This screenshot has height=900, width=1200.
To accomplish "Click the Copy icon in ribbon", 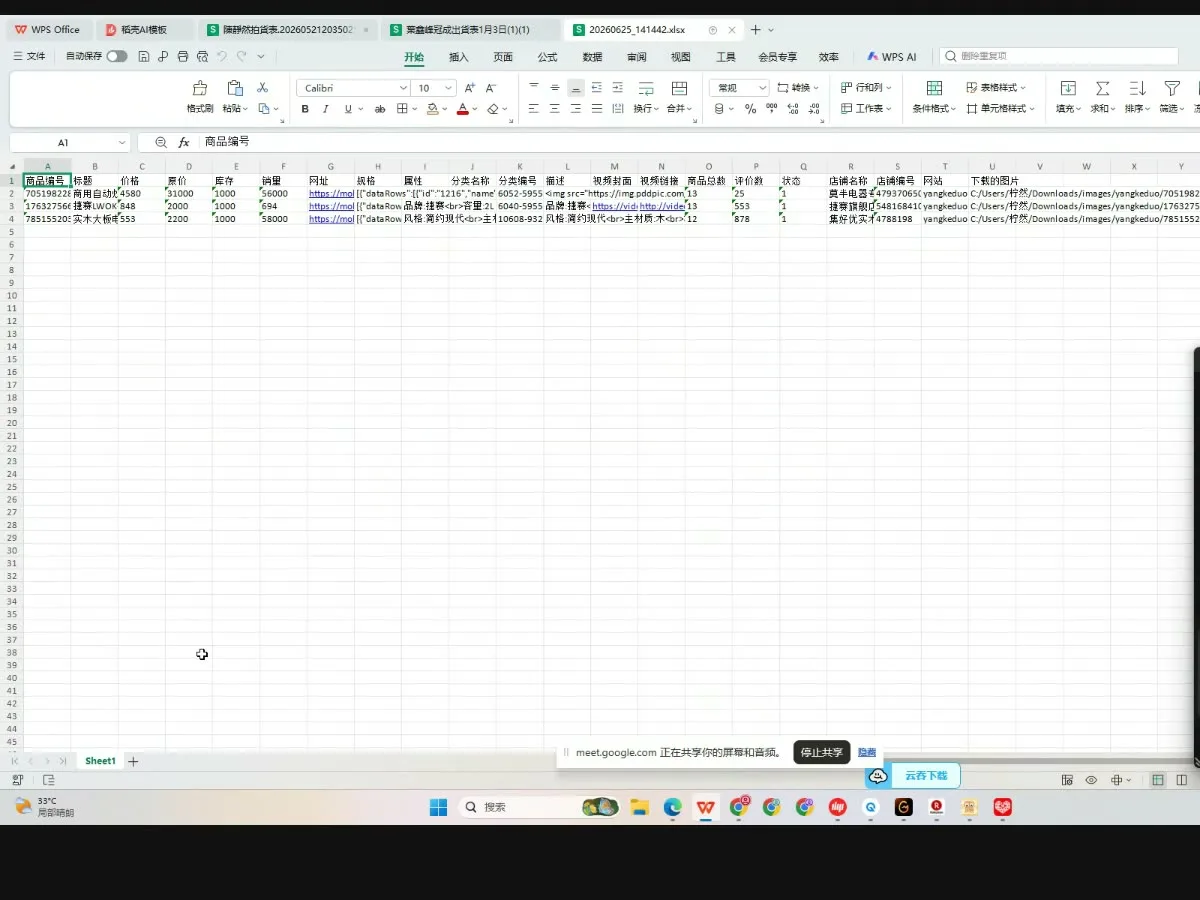I will pos(263,108).
